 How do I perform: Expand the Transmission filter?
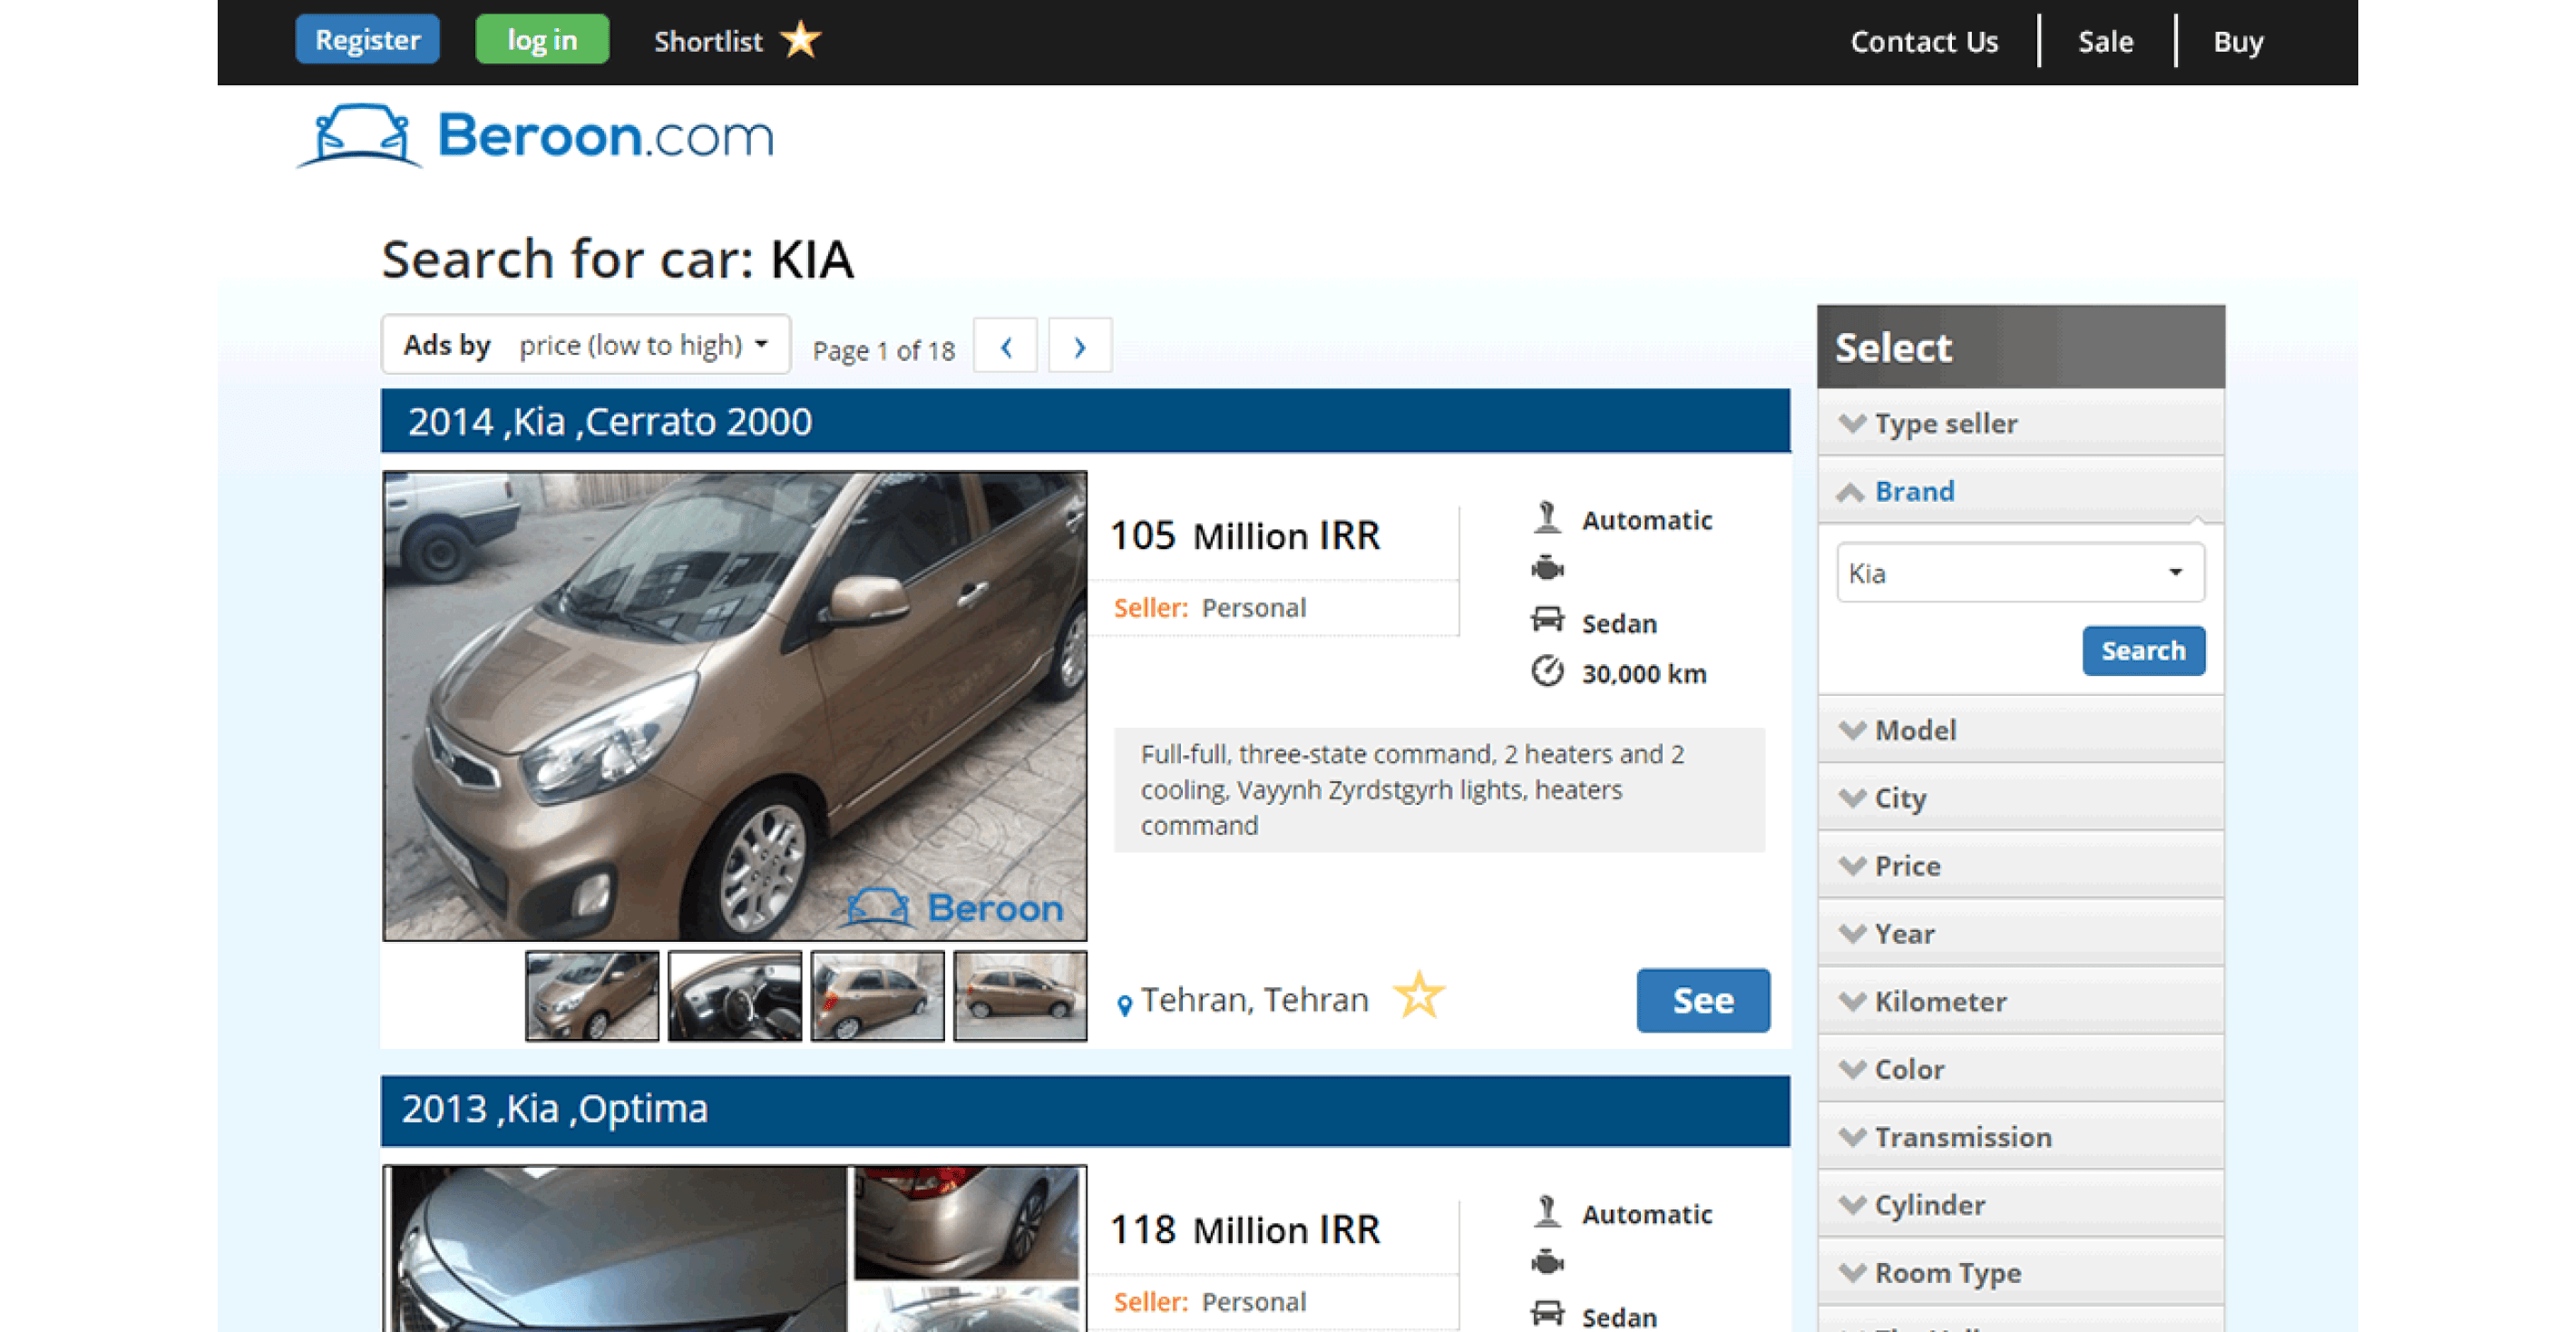pyautogui.click(x=2020, y=1137)
